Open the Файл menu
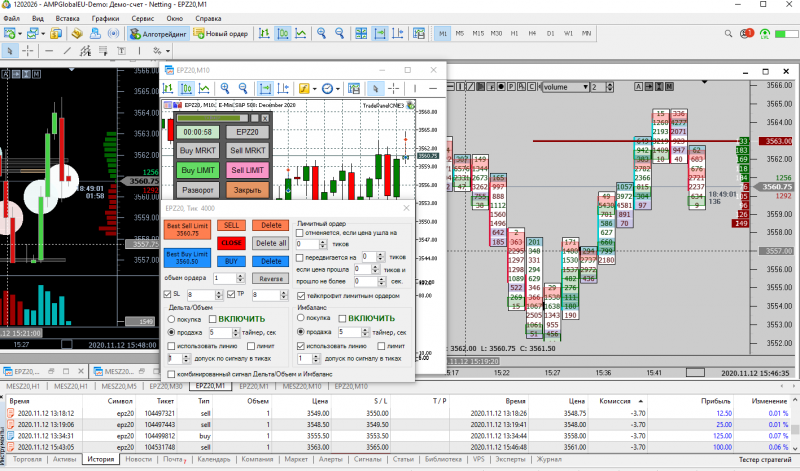 pyautogui.click(x=11, y=18)
